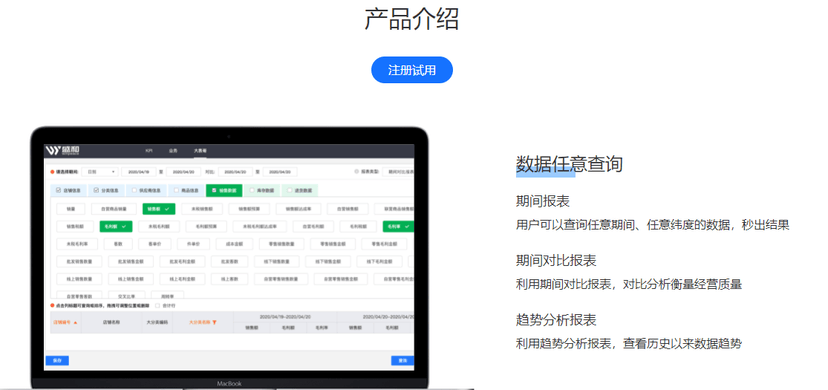
Task: Click the logo in the mockup header
Action: 63,150
